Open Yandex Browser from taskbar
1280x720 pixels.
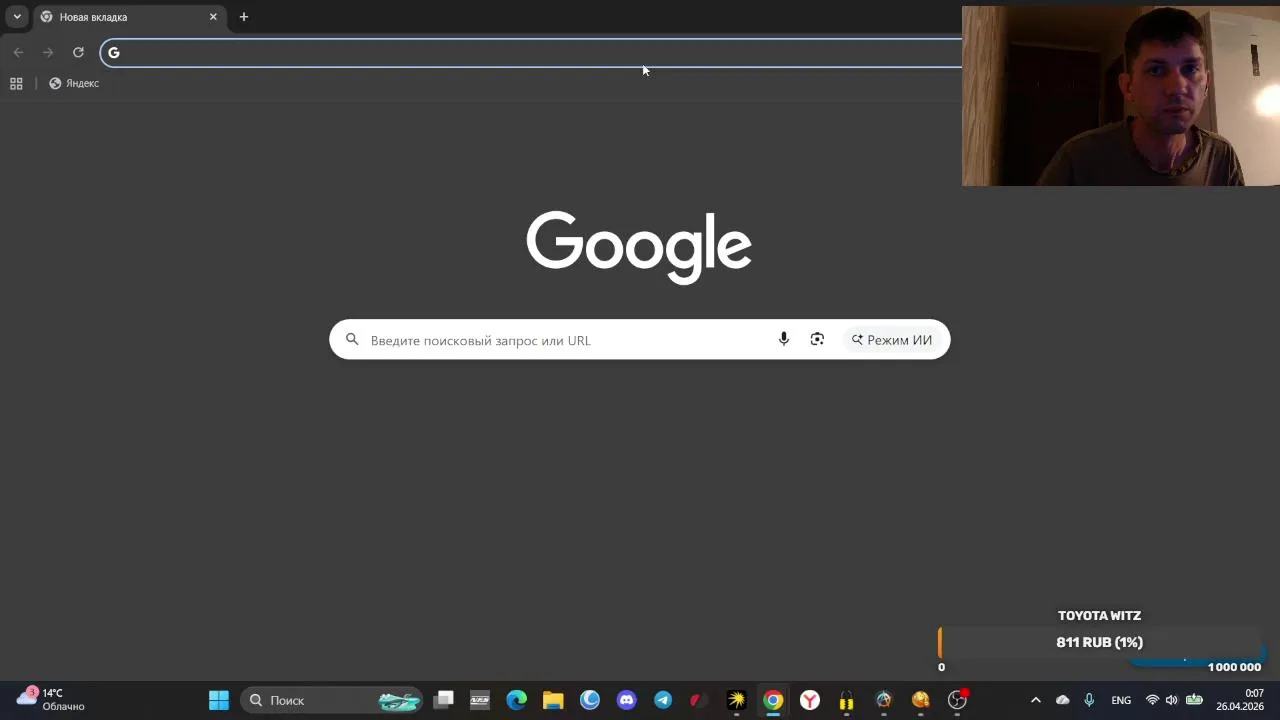(x=810, y=700)
